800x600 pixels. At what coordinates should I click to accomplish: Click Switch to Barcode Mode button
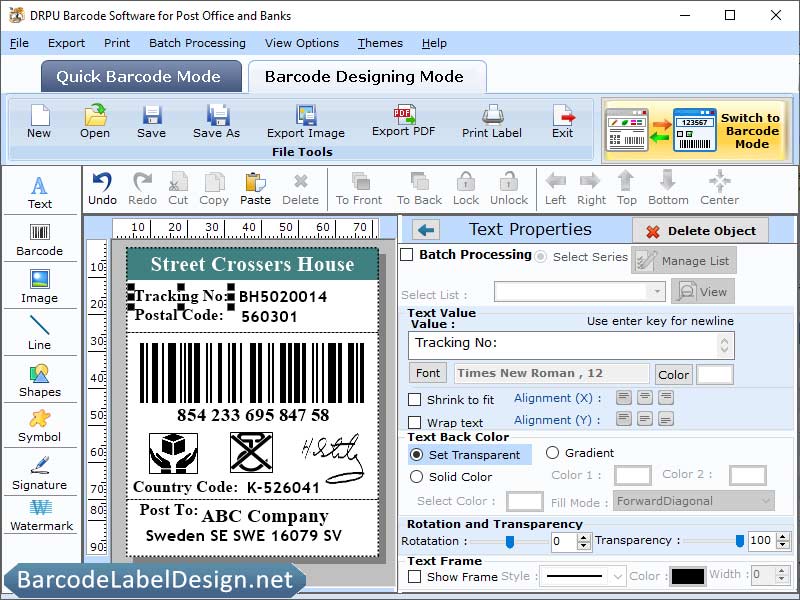[697, 130]
